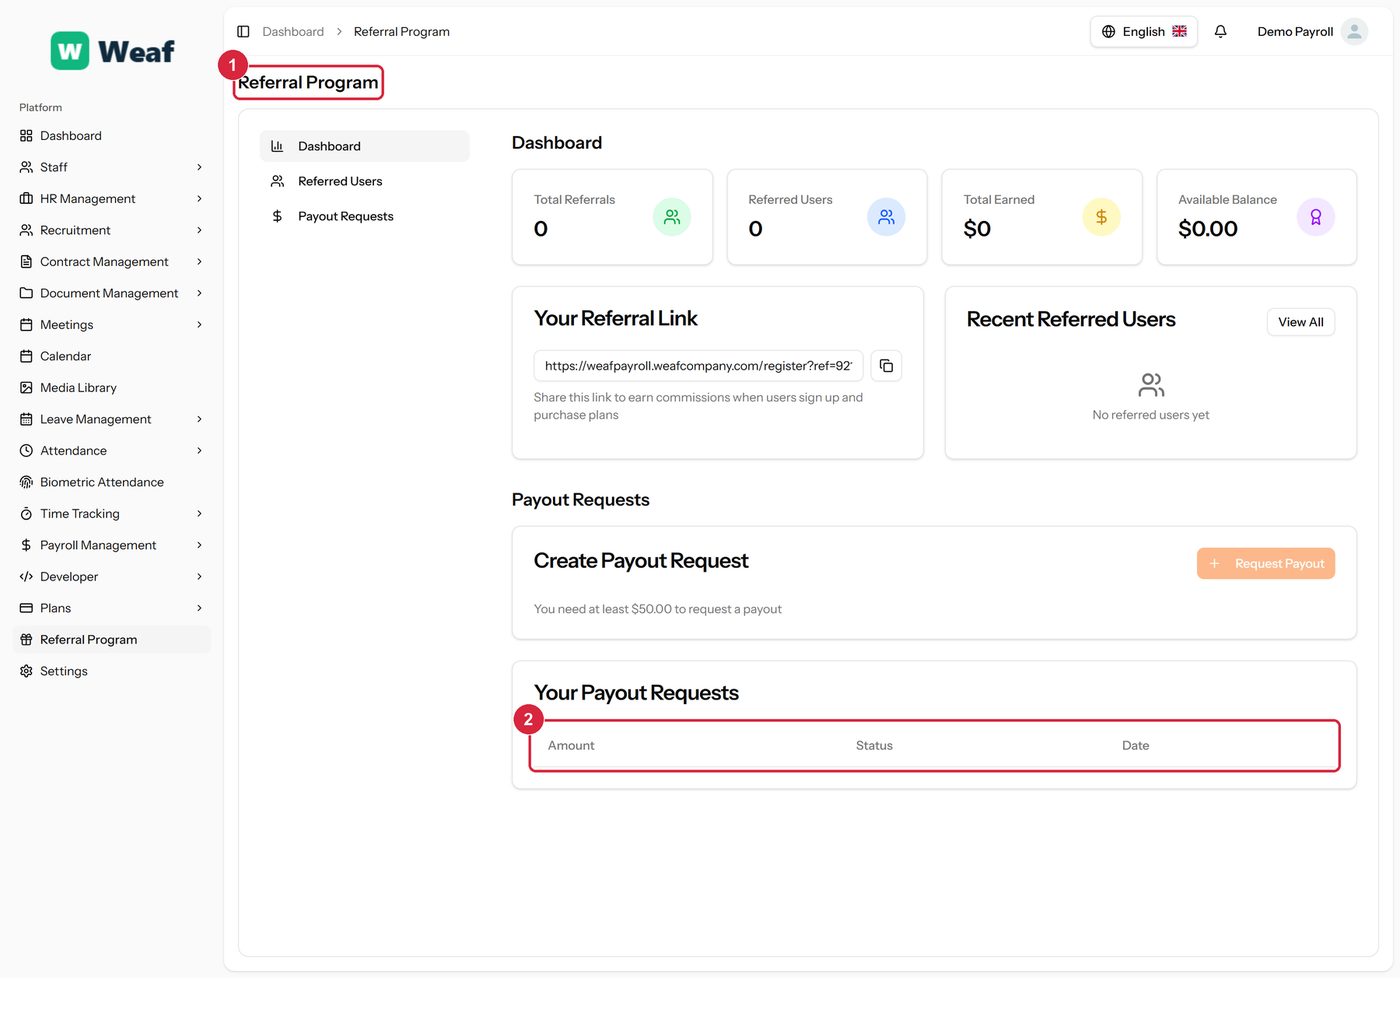This screenshot has height=1020, width=1400.
Task: Expand the Recruitment chevron
Action: tap(199, 230)
